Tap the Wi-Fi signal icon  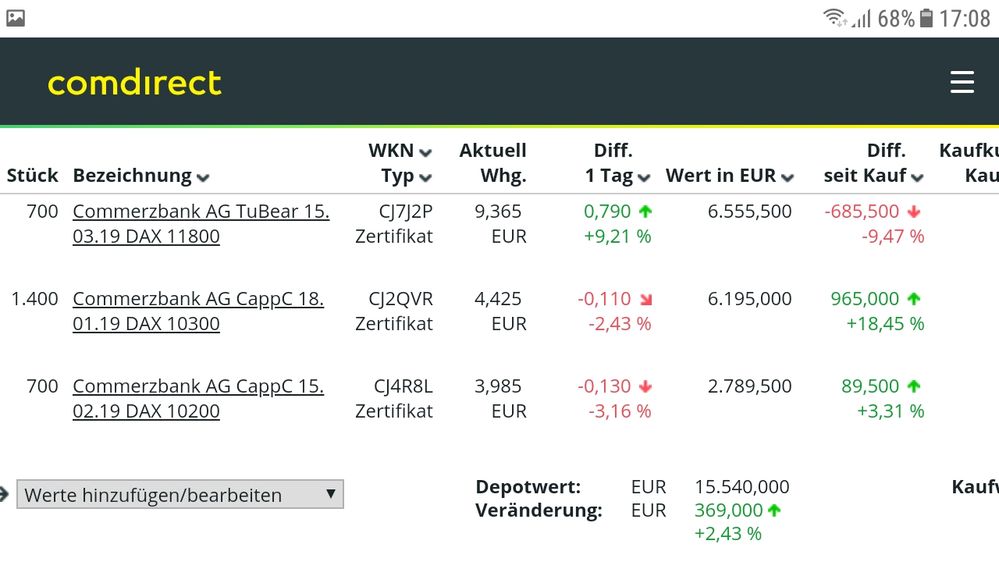(834, 18)
